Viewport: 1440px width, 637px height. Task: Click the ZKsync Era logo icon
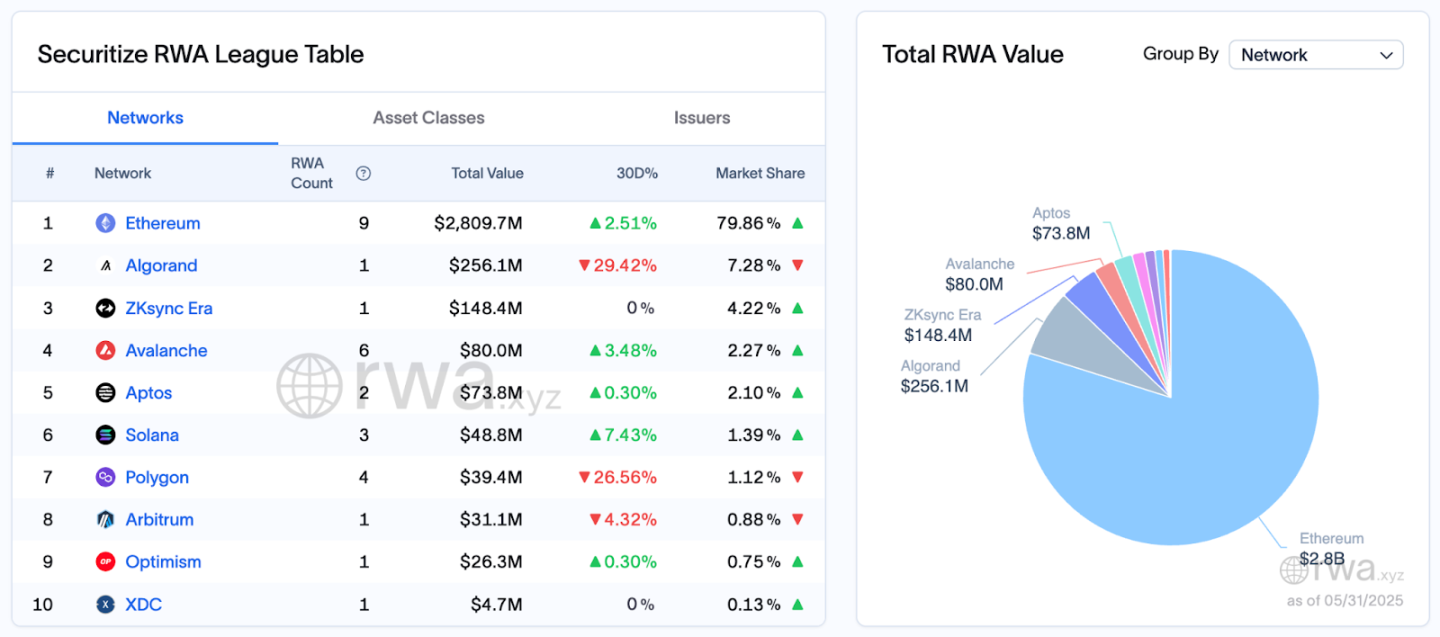pos(105,308)
